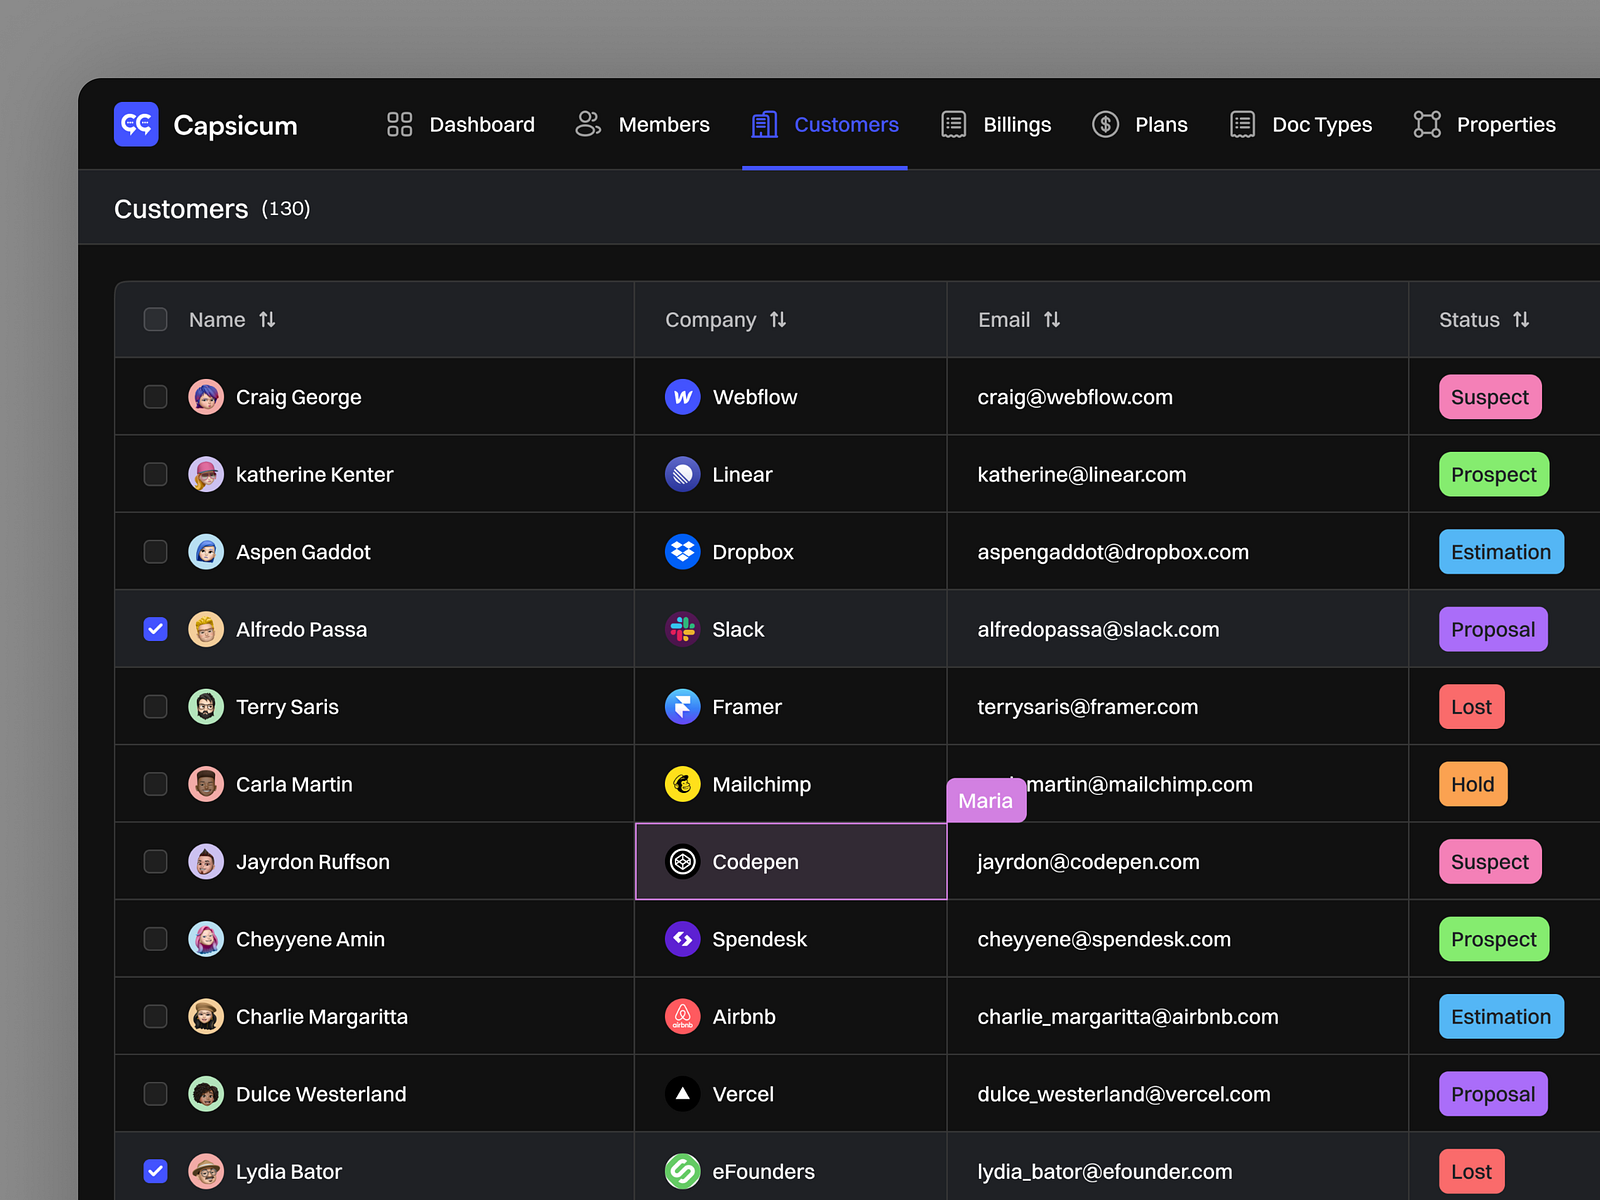1600x1200 pixels.
Task: Click the Framer company logo
Action: (x=683, y=707)
